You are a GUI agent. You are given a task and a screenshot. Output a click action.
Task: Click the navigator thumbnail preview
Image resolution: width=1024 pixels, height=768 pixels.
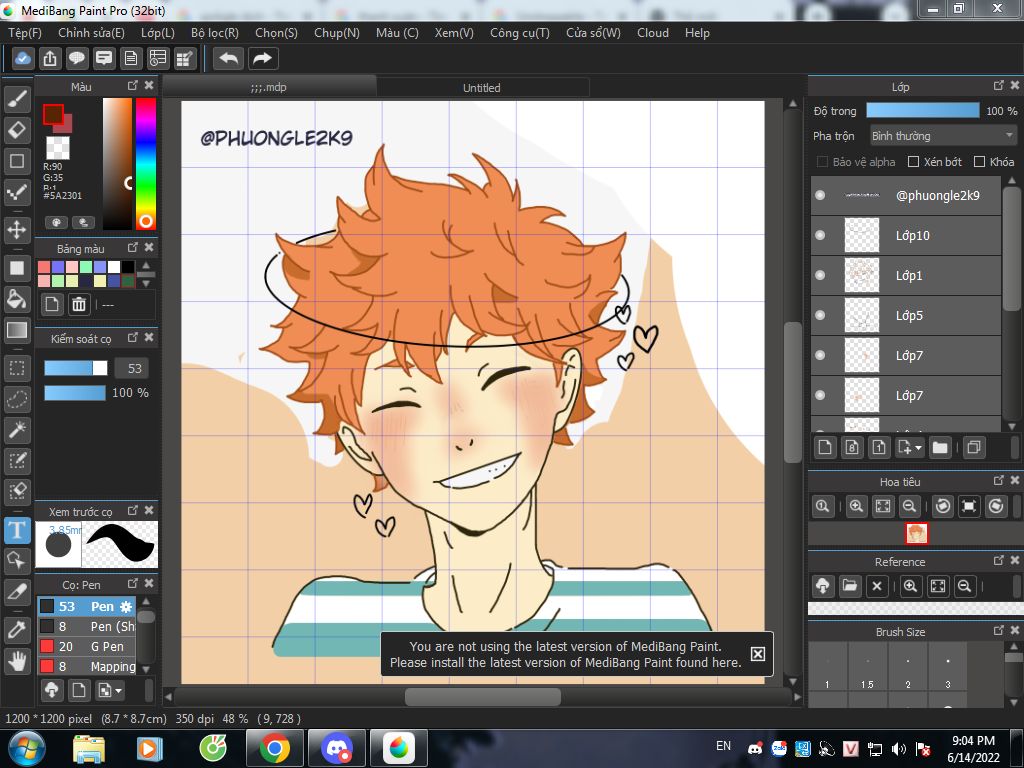point(917,534)
